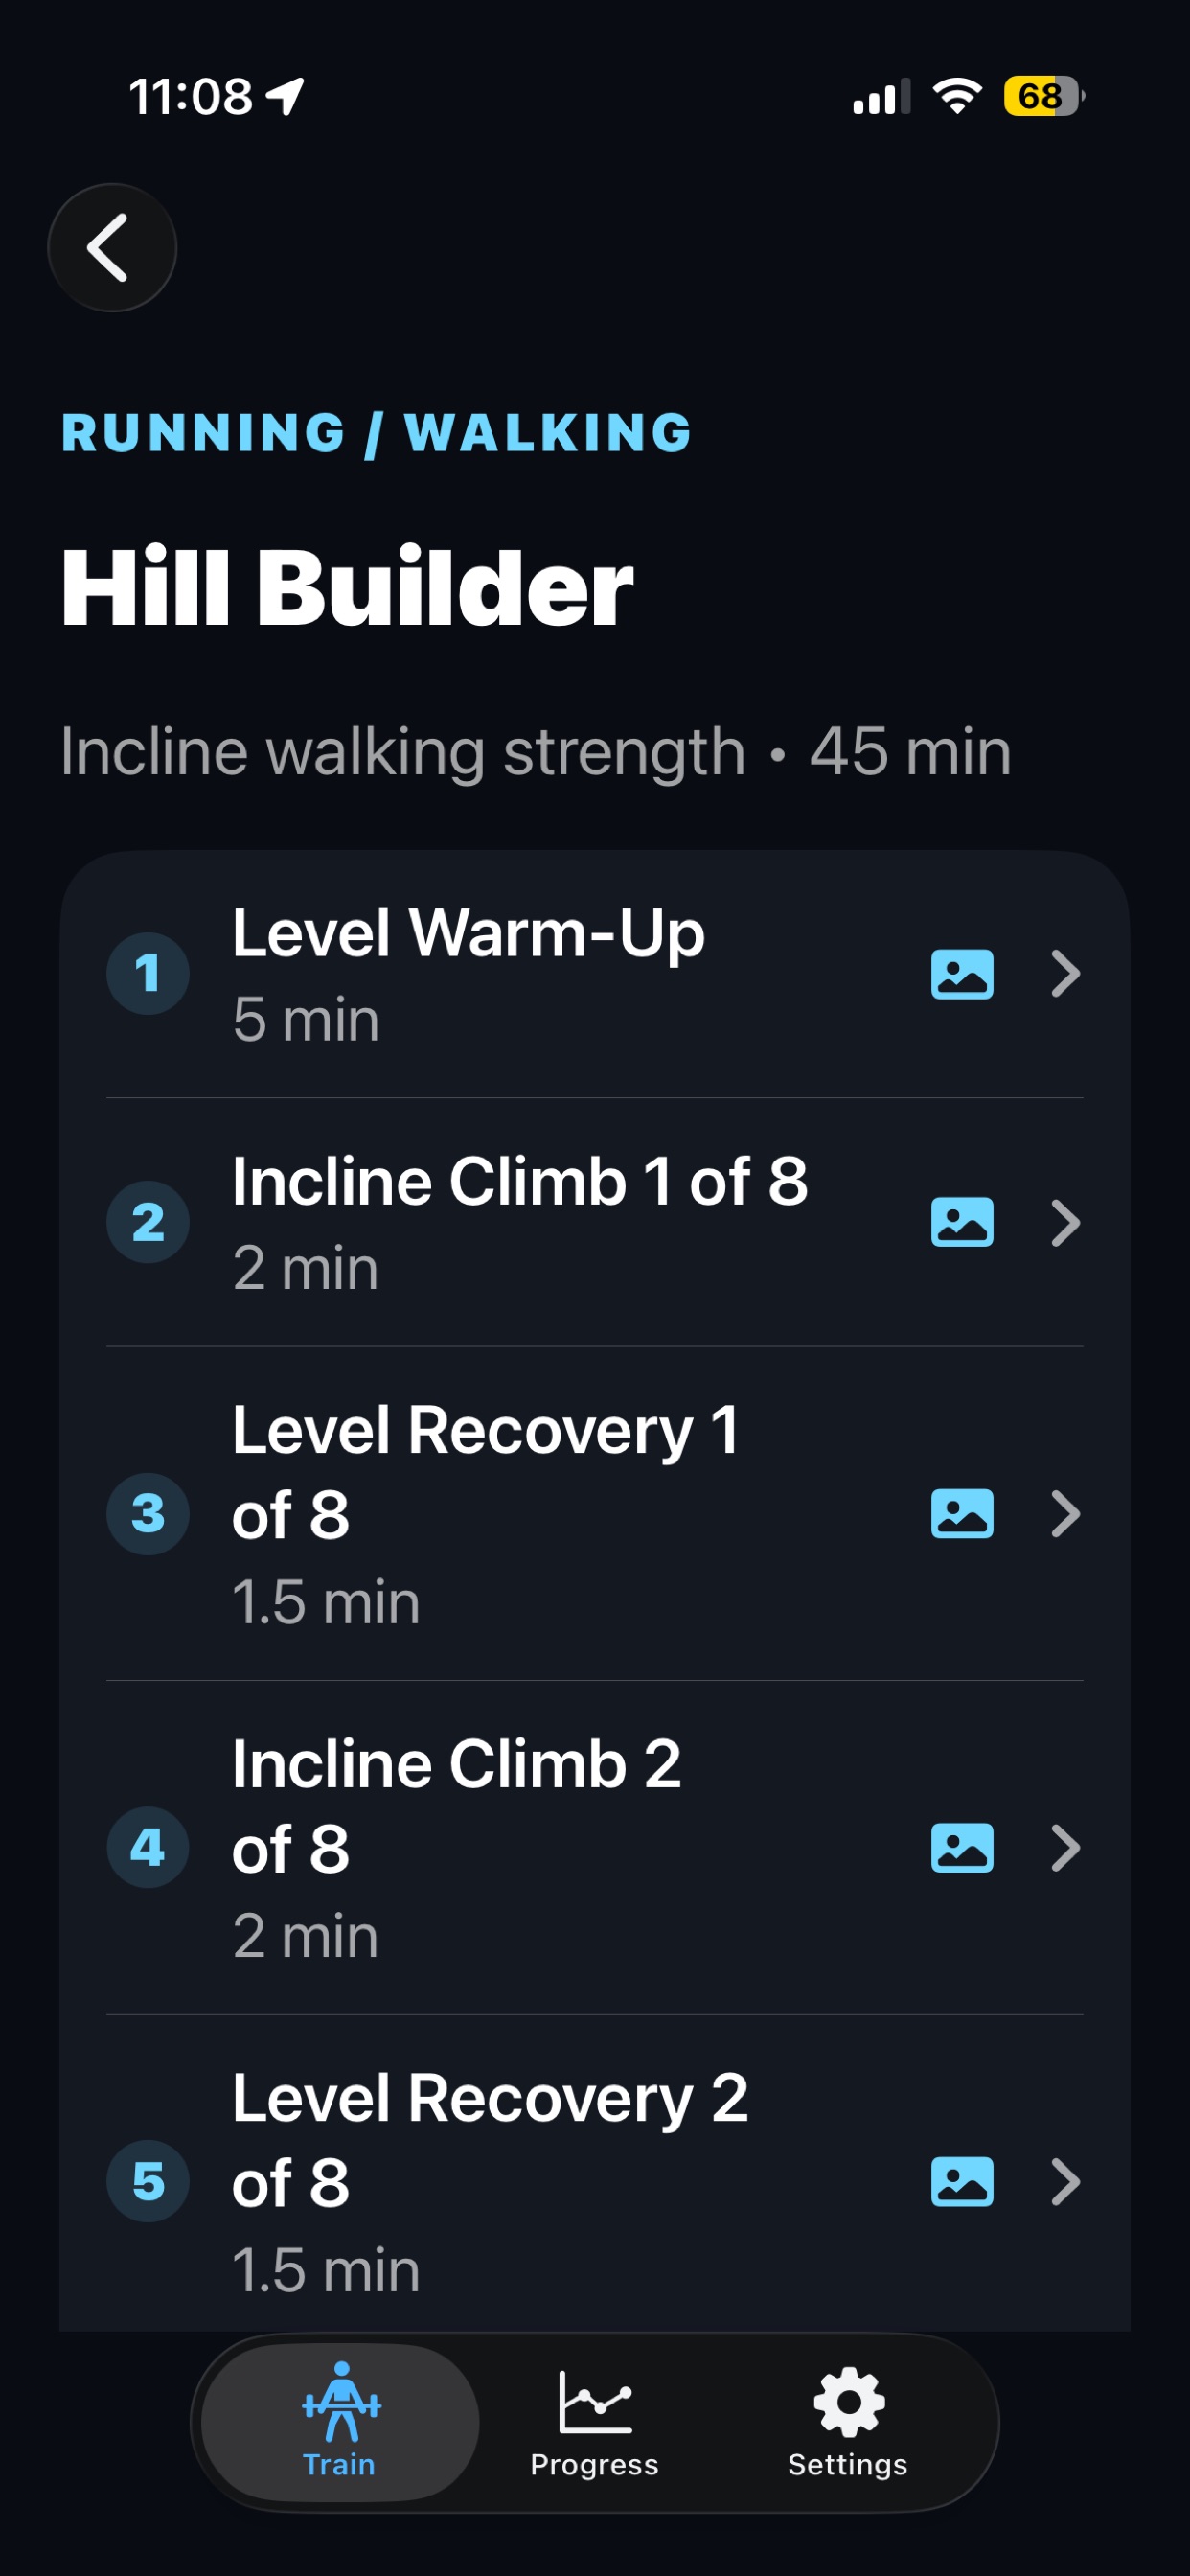Open chevron for Incline Climb 2 of 8

pyautogui.click(x=1066, y=1847)
